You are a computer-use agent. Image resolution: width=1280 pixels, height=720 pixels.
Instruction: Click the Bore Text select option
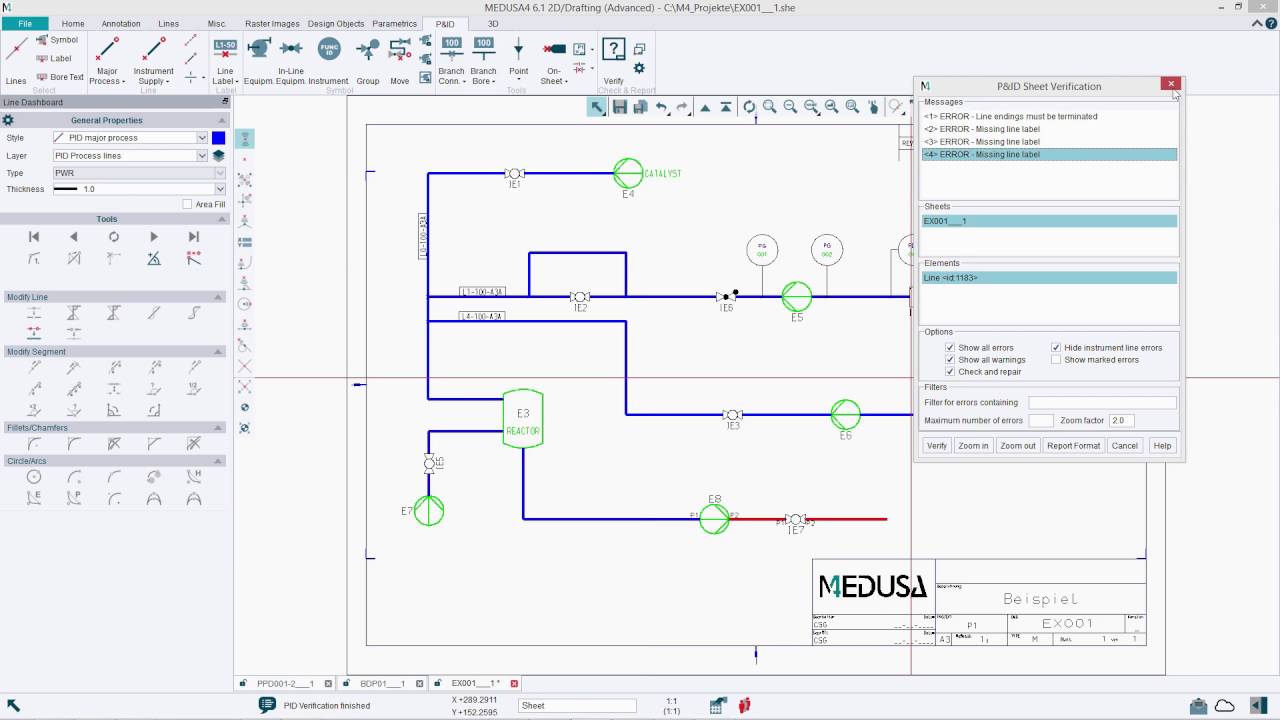tap(60, 77)
